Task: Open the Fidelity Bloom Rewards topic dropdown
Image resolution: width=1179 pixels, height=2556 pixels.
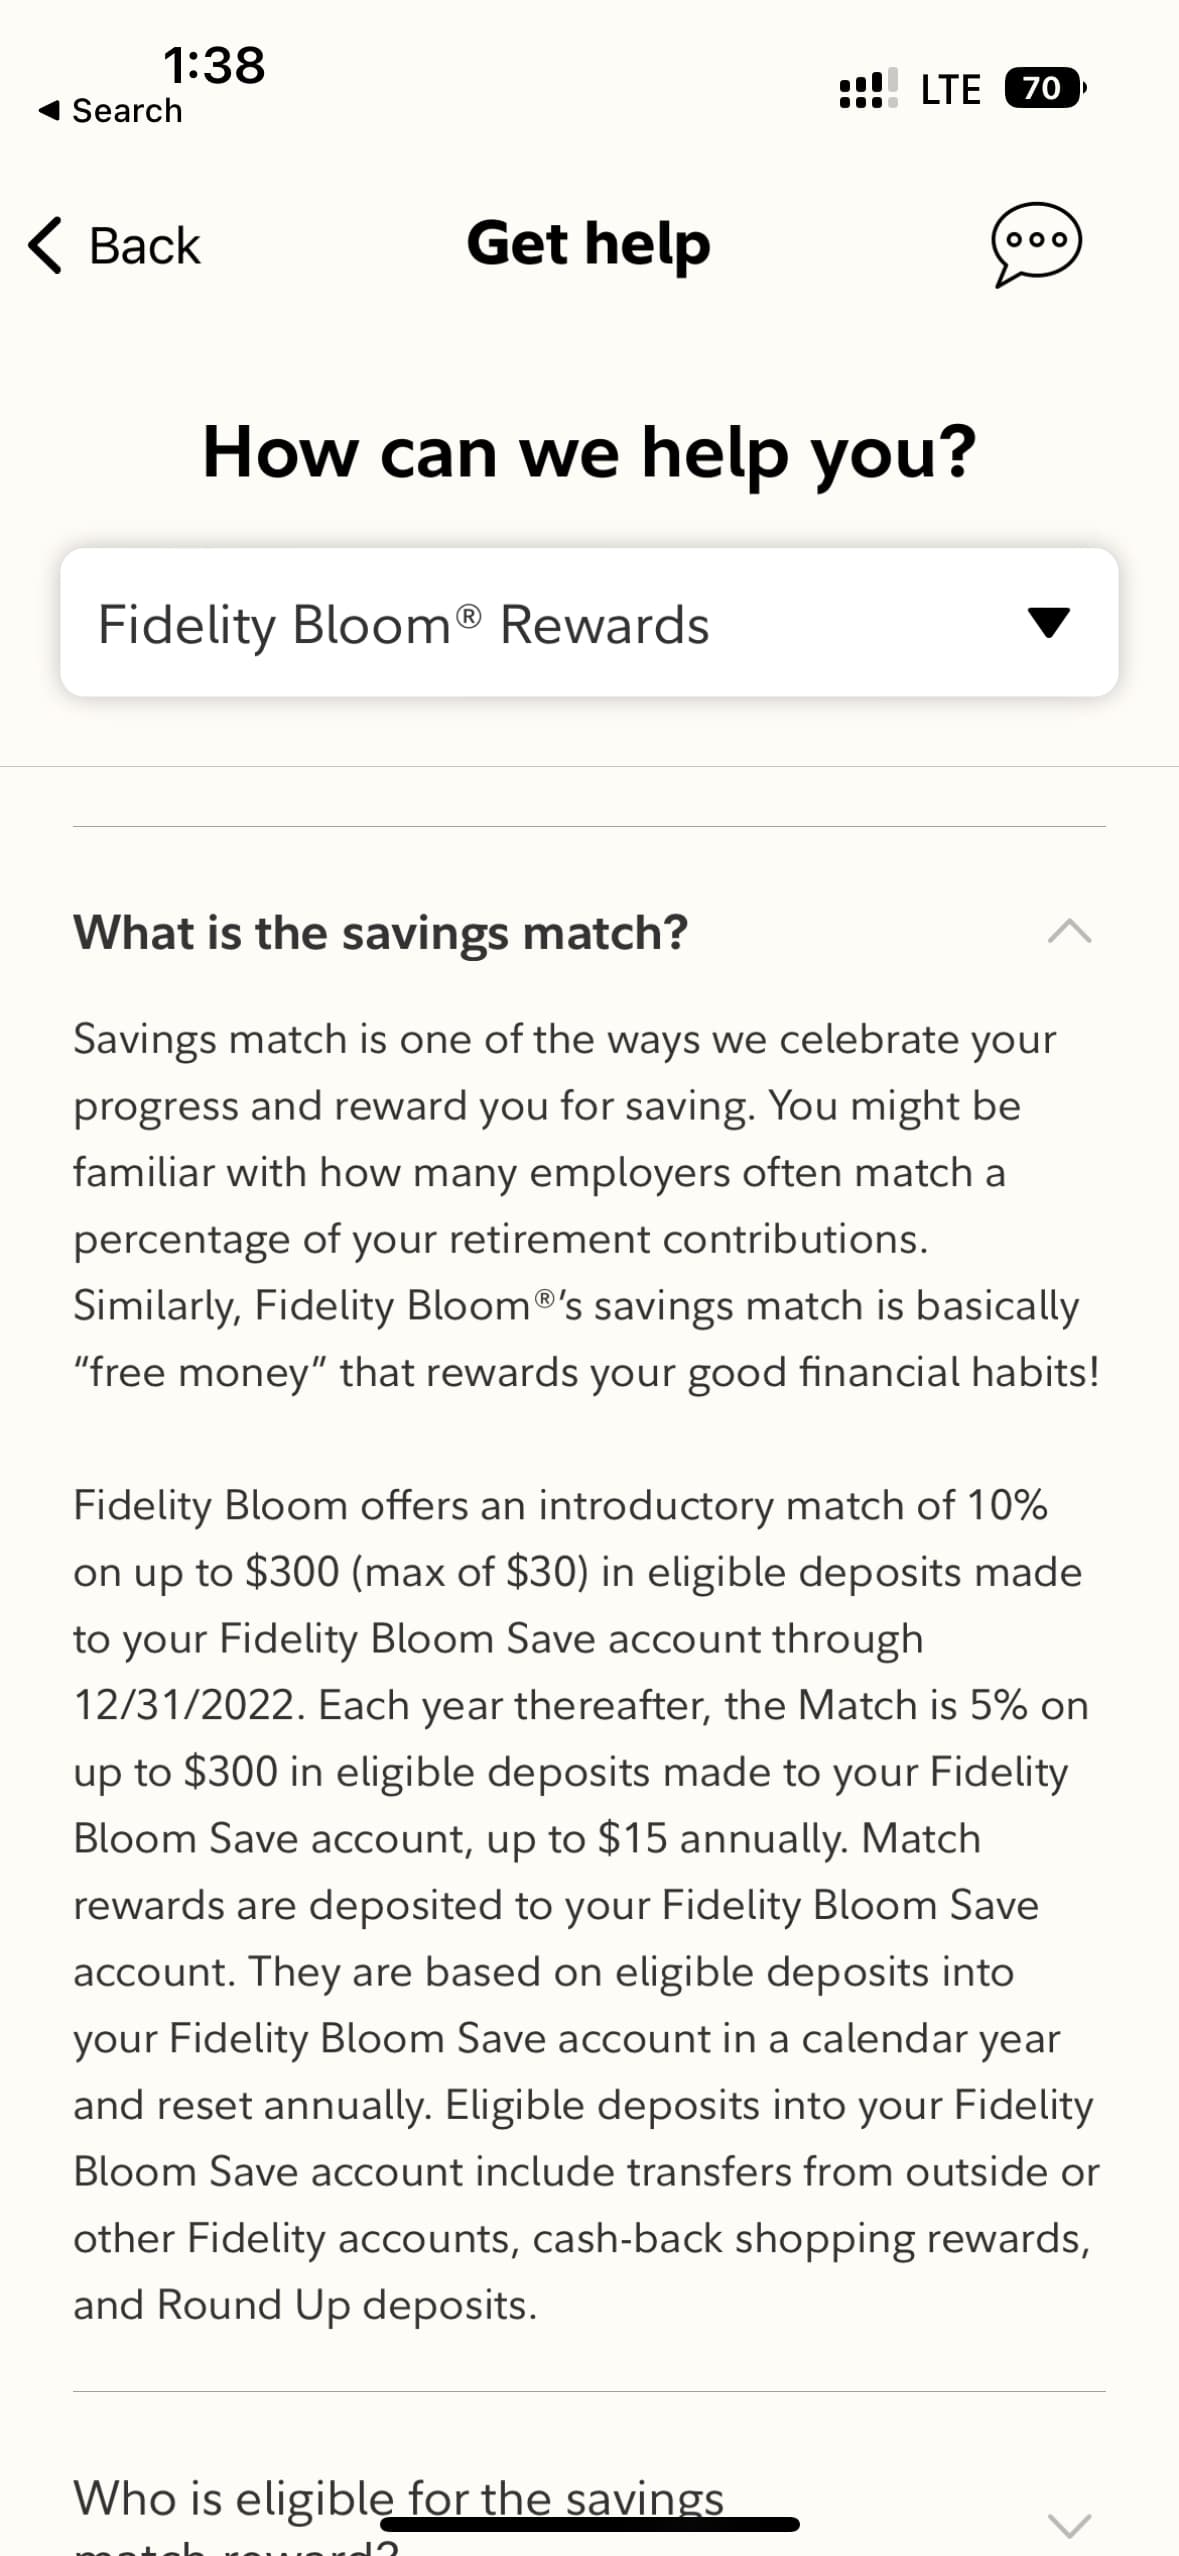Action: coord(588,622)
